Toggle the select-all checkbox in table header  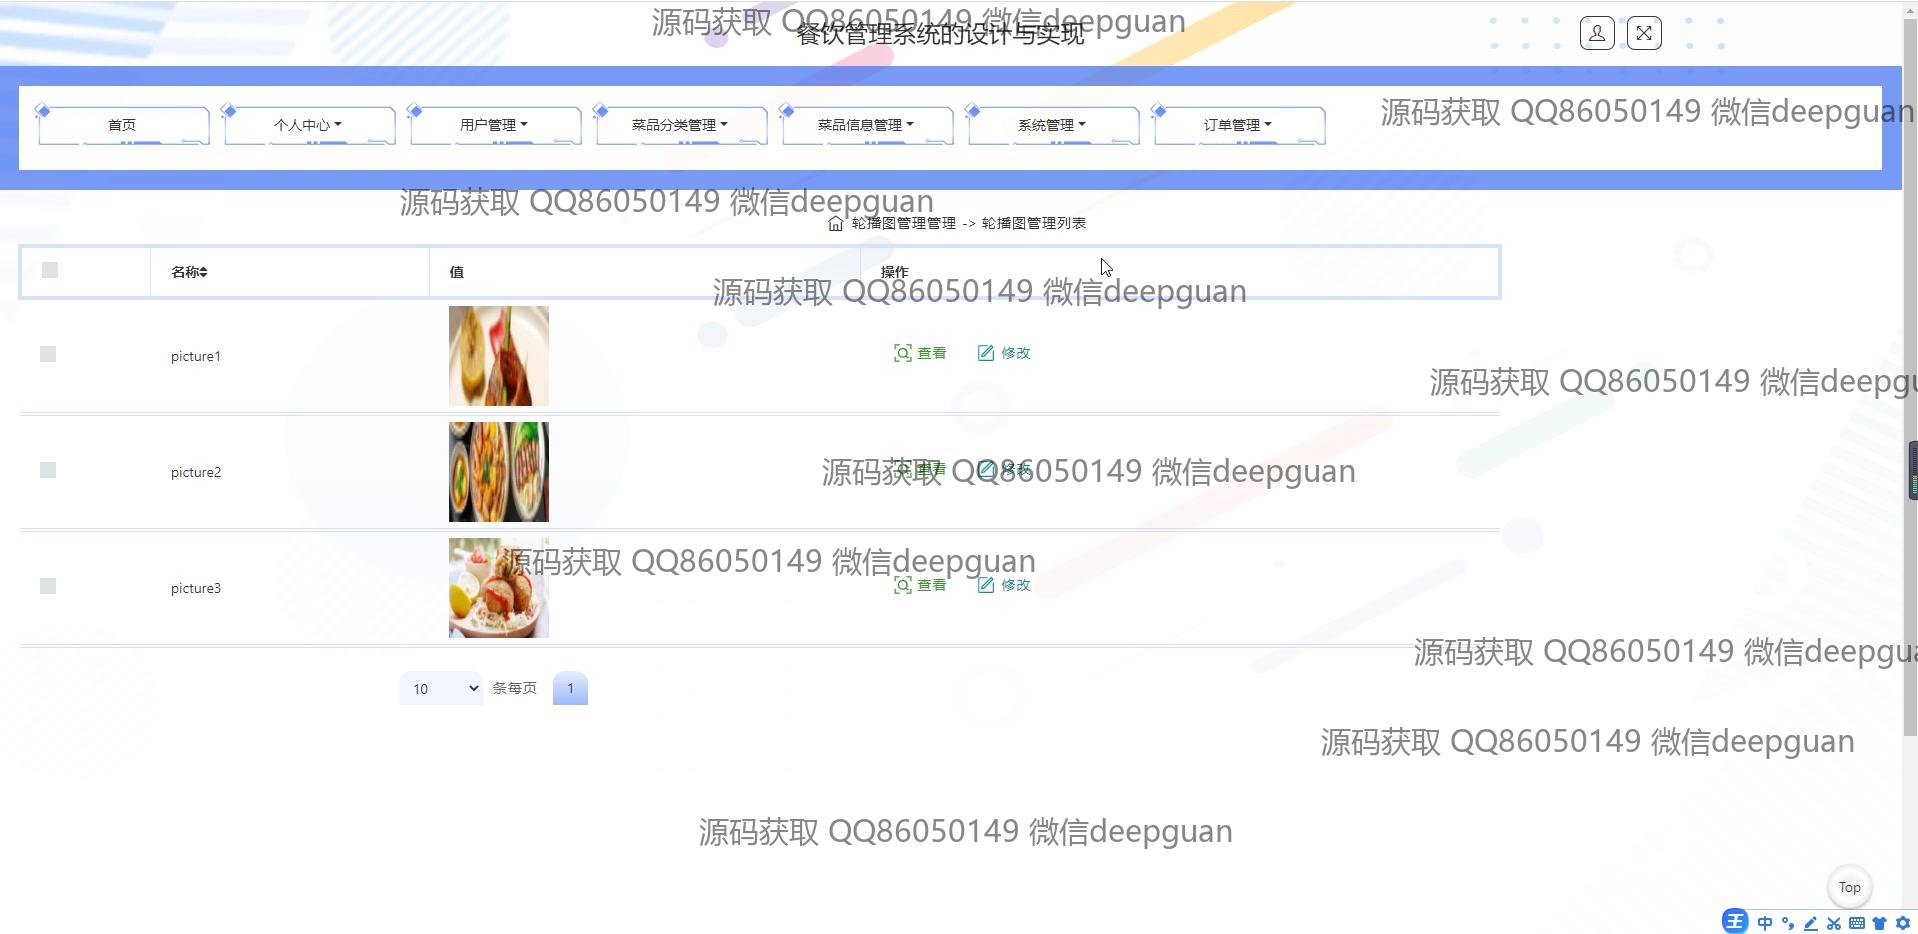(x=50, y=270)
